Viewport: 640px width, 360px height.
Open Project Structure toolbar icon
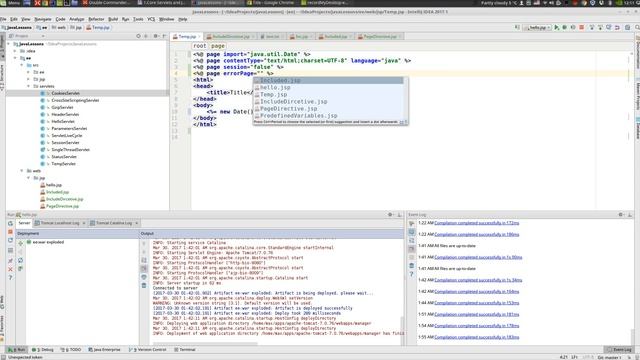(627, 27)
